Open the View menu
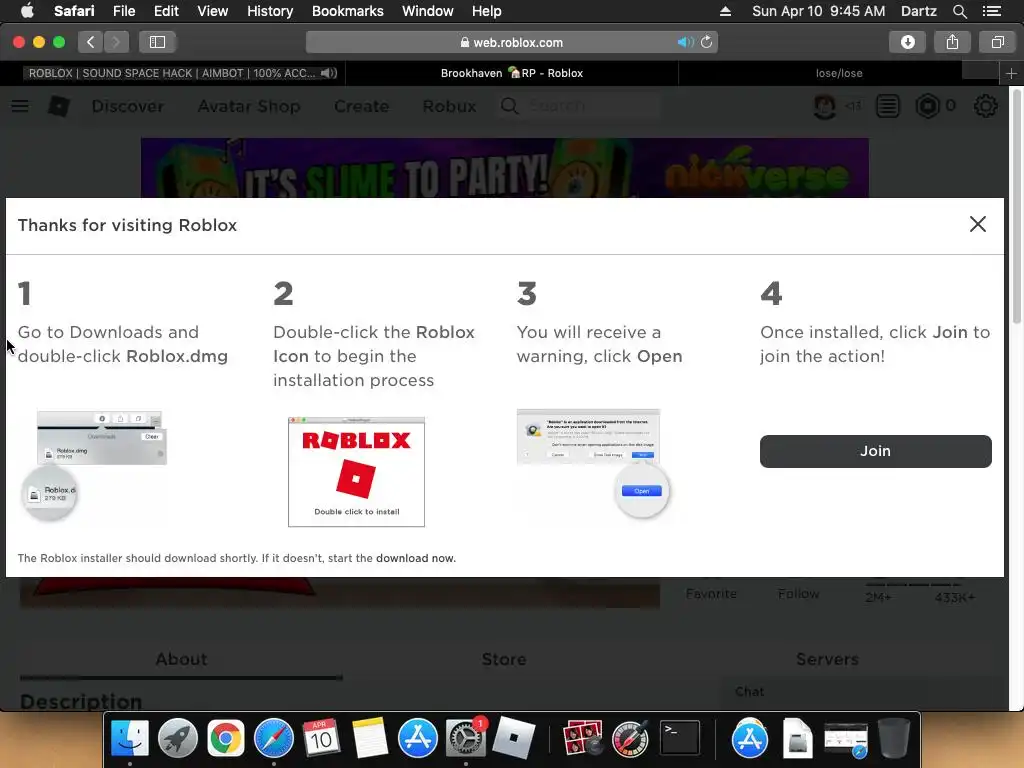The height and width of the screenshot is (768, 1024). click(212, 11)
